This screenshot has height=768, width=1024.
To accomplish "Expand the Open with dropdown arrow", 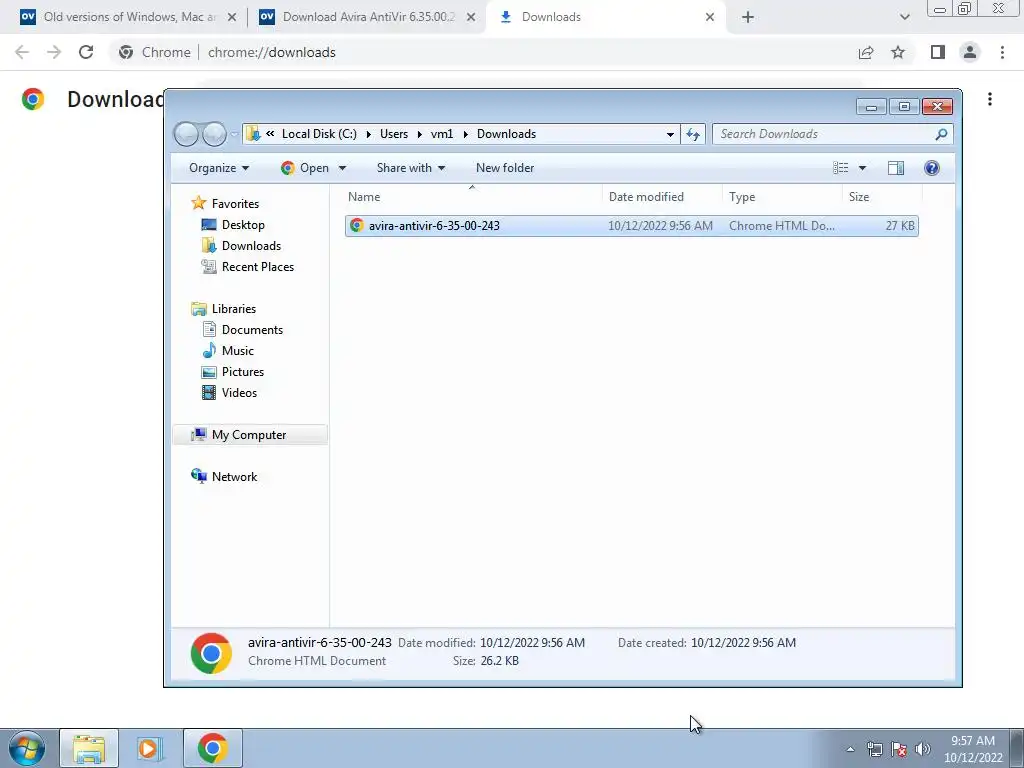I will [x=342, y=168].
